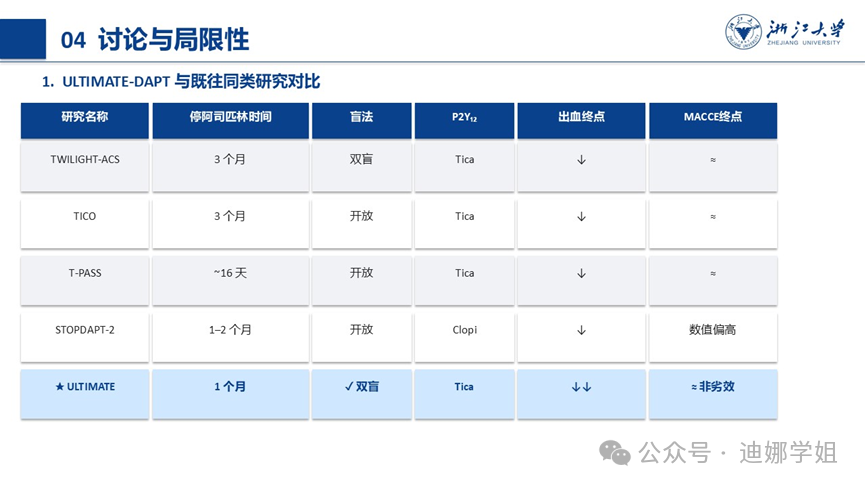Image resolution: width=865 pixels, height=487 pixels.
Task: Click the slide title 讨论与局限性
Action: [174, 40]
